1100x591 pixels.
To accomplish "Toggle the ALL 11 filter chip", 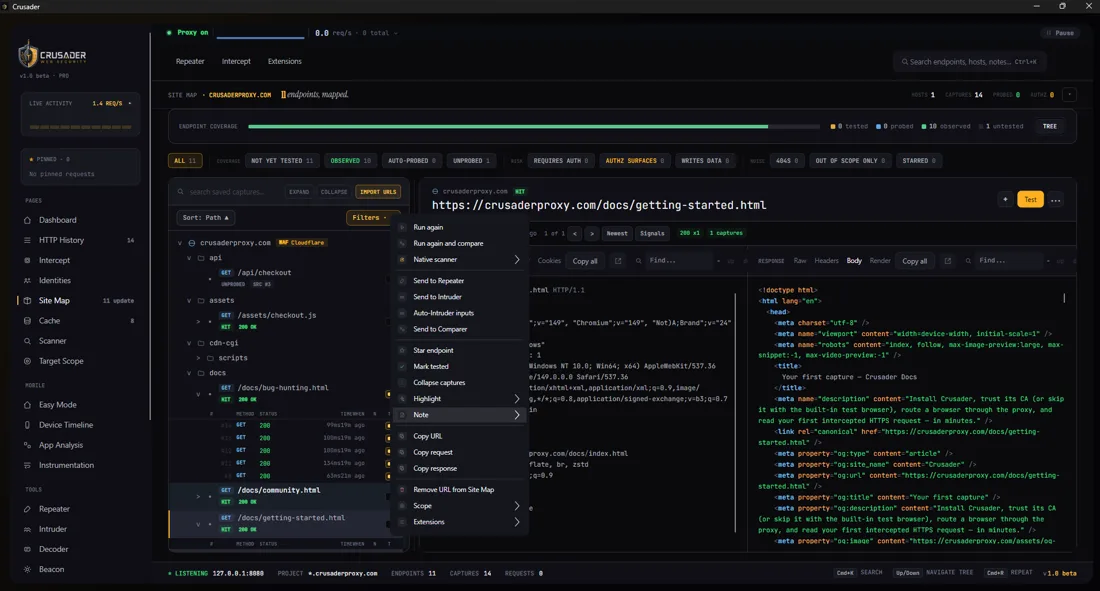I will click(185, 161).
